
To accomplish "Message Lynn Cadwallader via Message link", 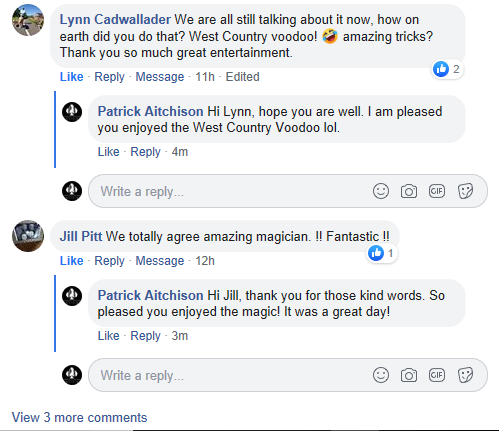I will [160, 77].
